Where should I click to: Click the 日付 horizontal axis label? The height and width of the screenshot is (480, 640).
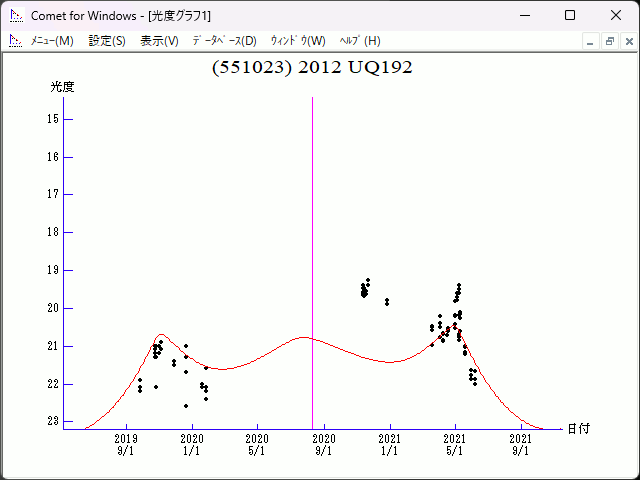(578, 429)
